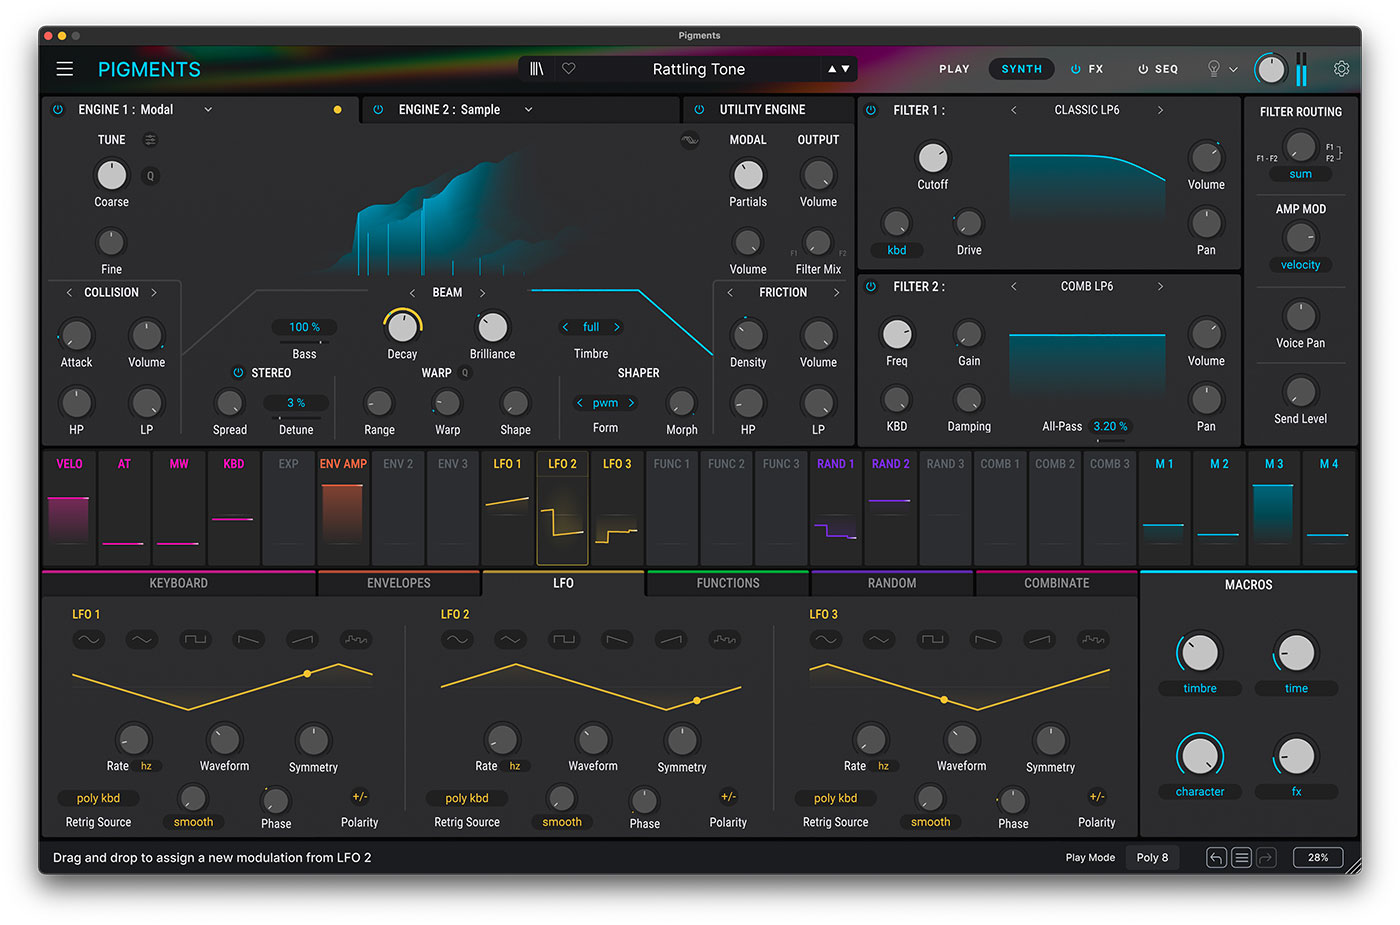Click the tune Q quantize icon
Image resolution: width=1400 pixels, height=925 pixels.
click(151, 176)
